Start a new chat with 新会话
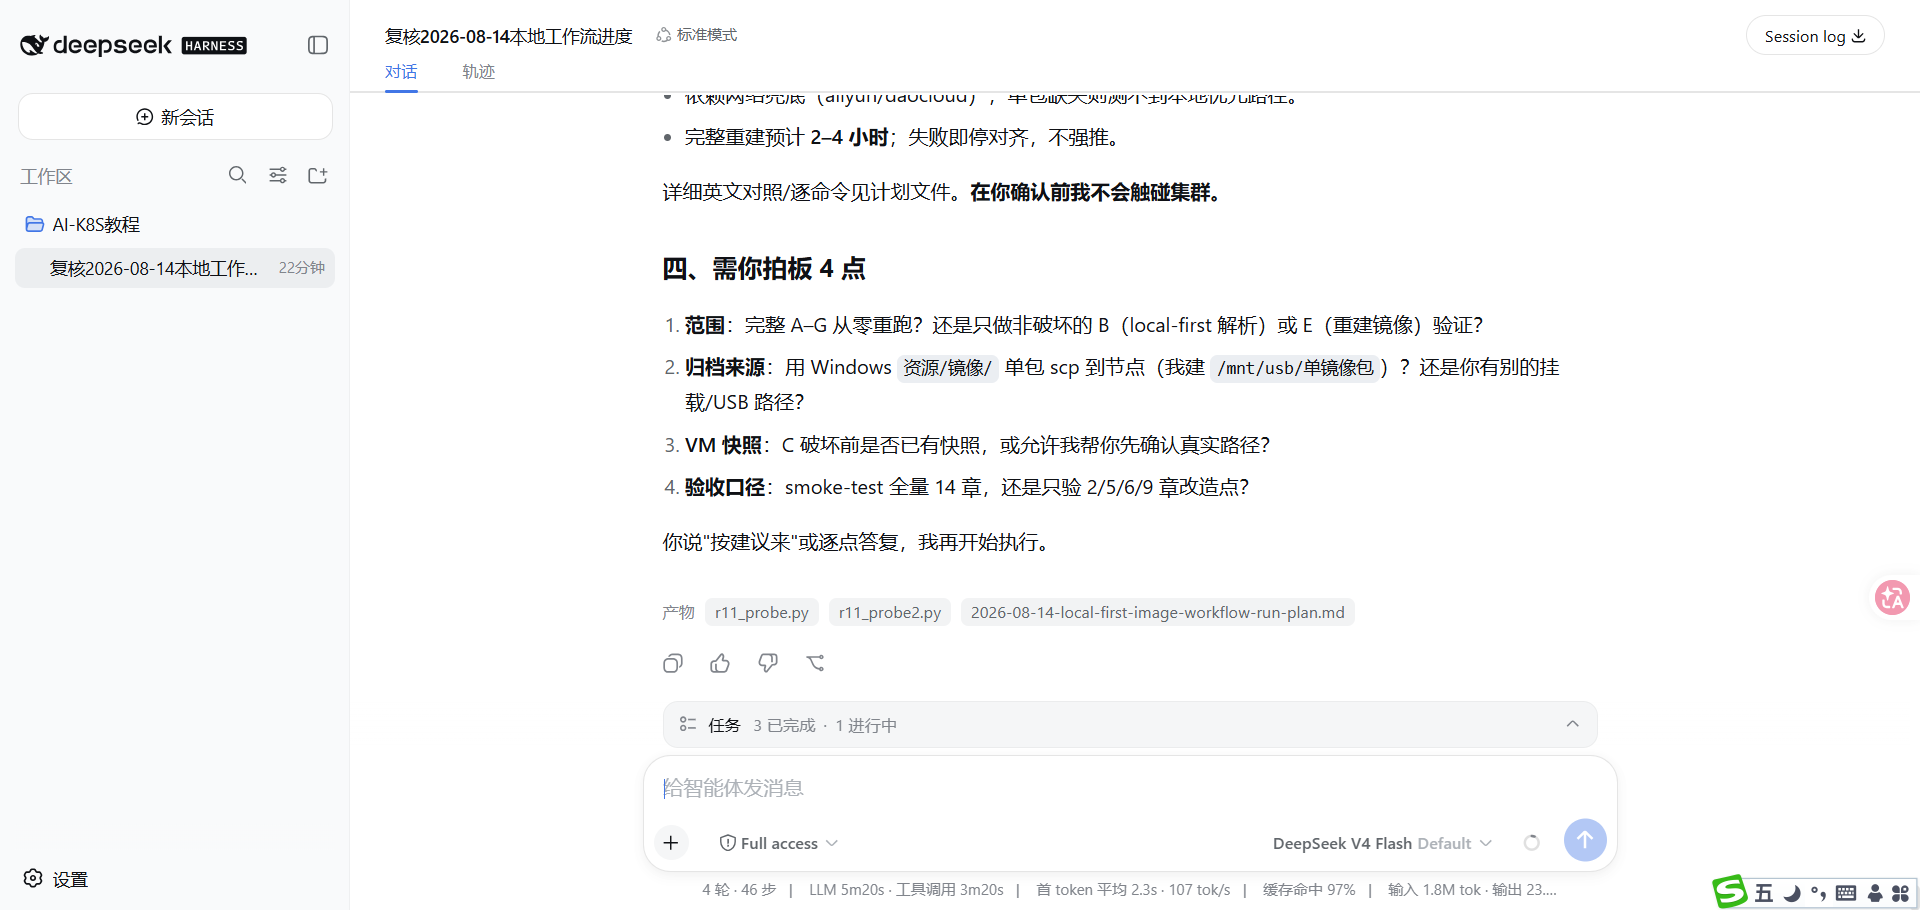1920x910 pixels. [175, 117]
